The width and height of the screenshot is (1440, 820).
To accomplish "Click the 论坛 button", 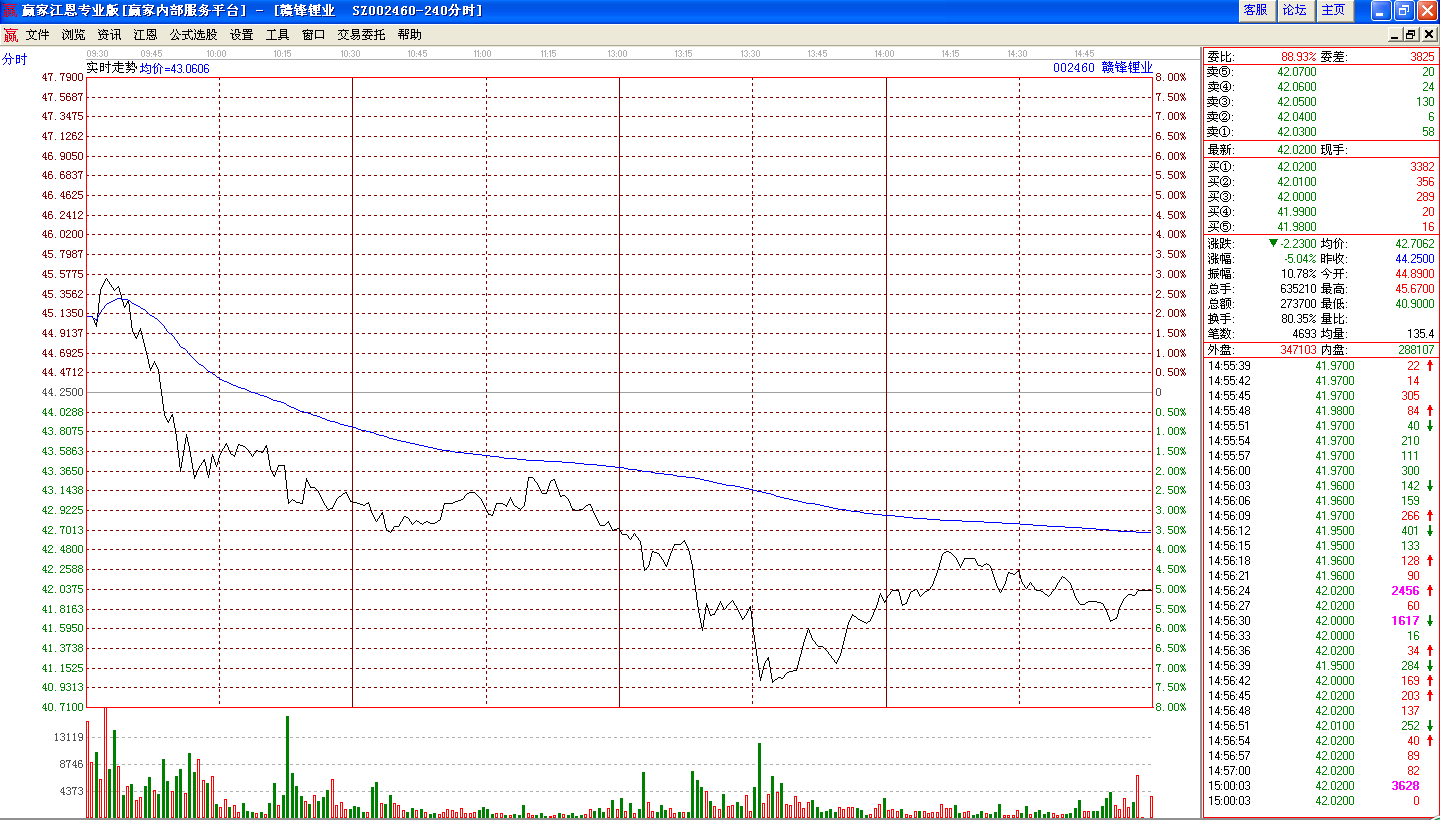I will coord(1295,10).
